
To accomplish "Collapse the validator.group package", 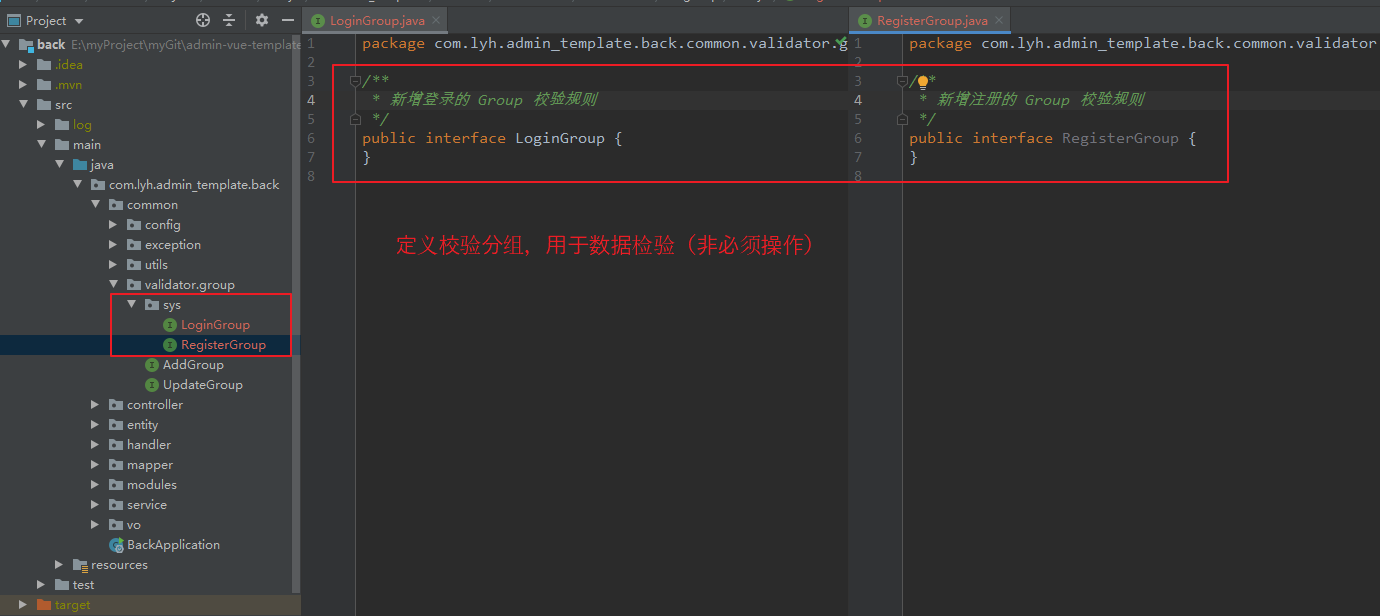I will pos(113,285).
